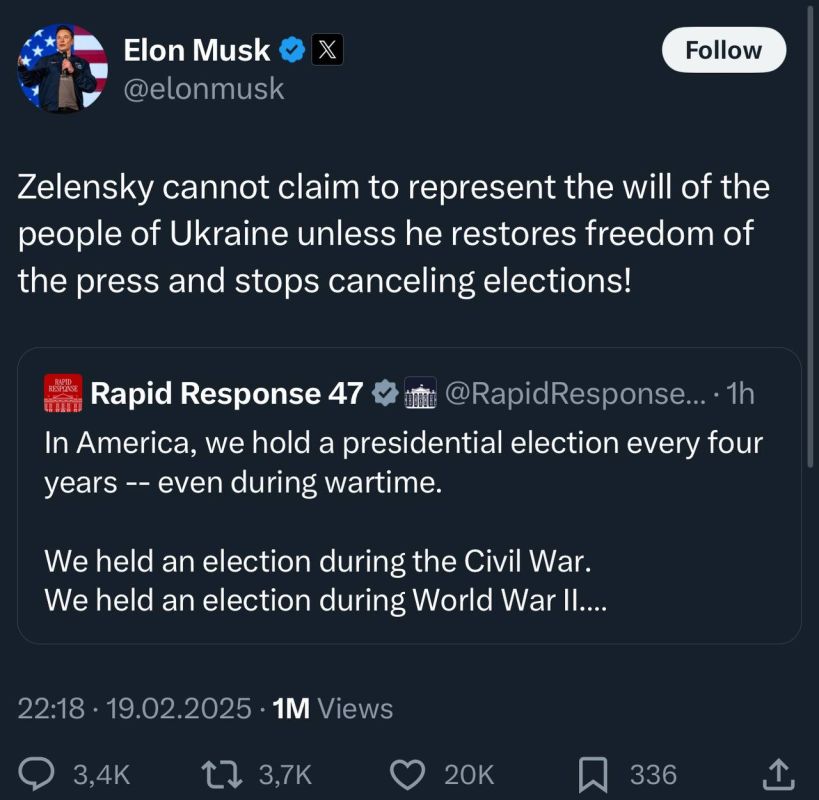Share the post via upload icon

778,774
